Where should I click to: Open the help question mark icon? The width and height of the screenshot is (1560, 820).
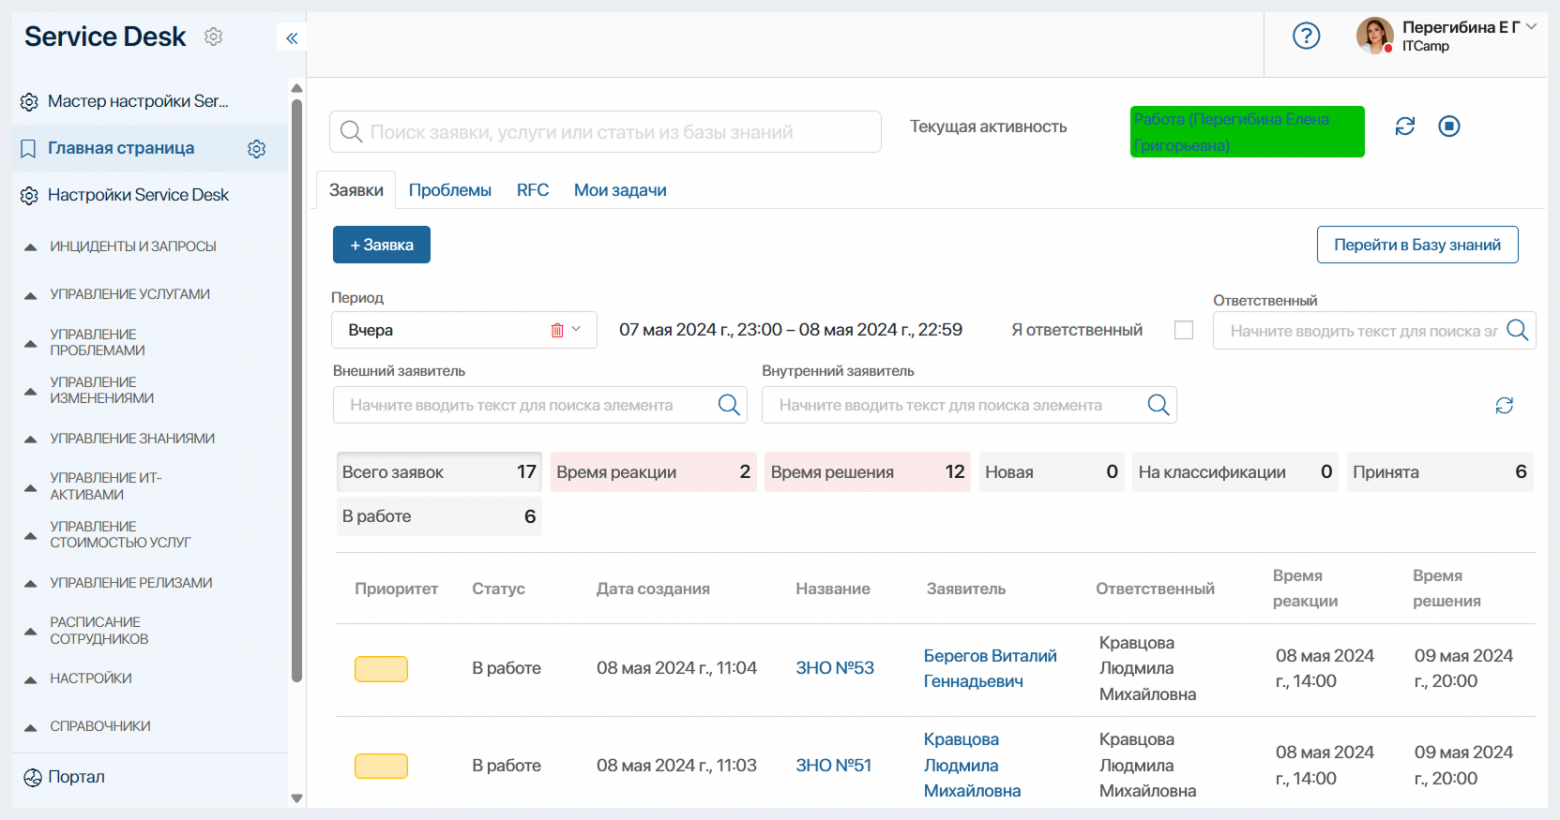[x=1306, y=36]
